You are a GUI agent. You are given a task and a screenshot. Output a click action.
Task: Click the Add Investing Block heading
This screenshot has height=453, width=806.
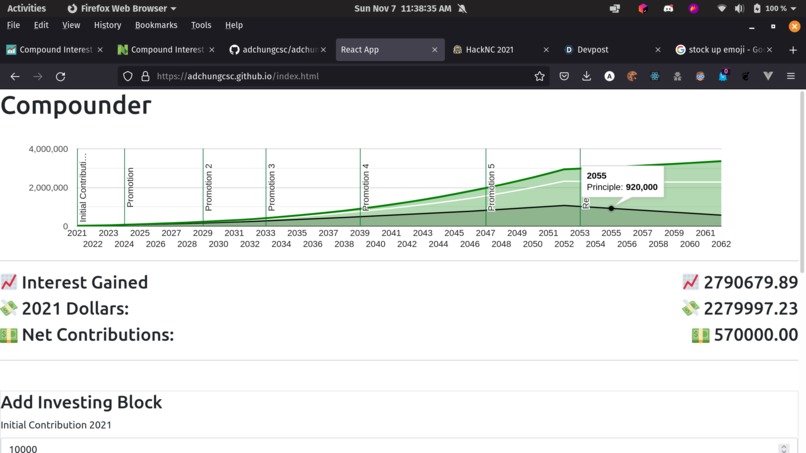pyautogui.click(x=81, y=402)
